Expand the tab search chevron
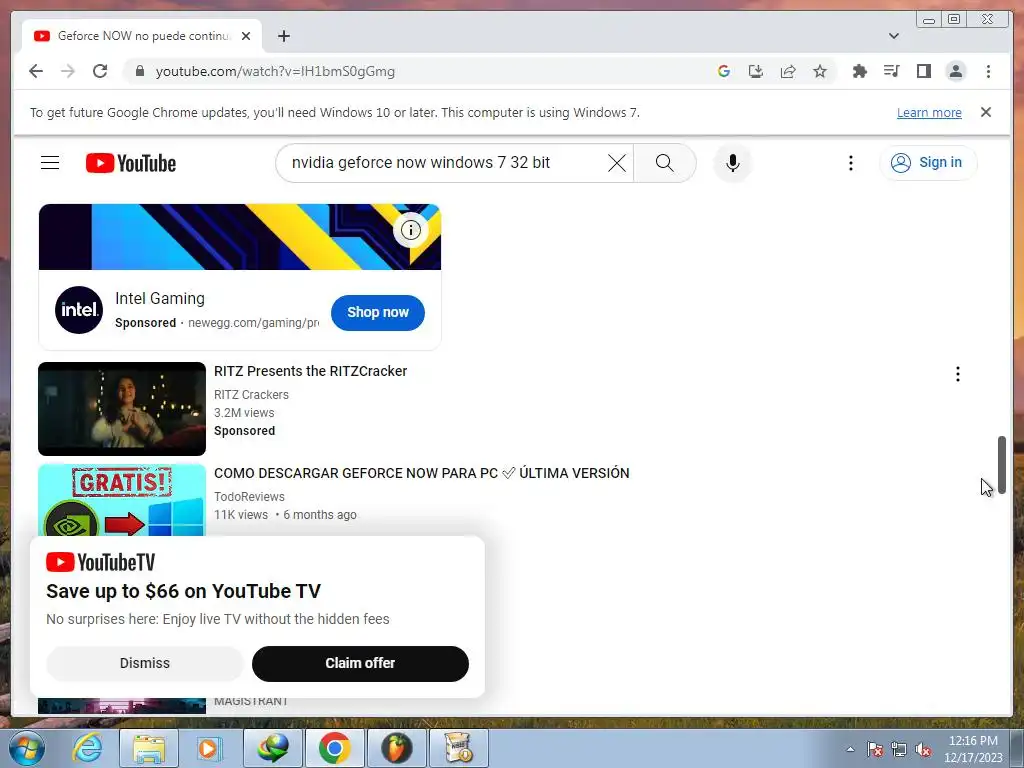1024x768 pixels. [x=893, y=36]
